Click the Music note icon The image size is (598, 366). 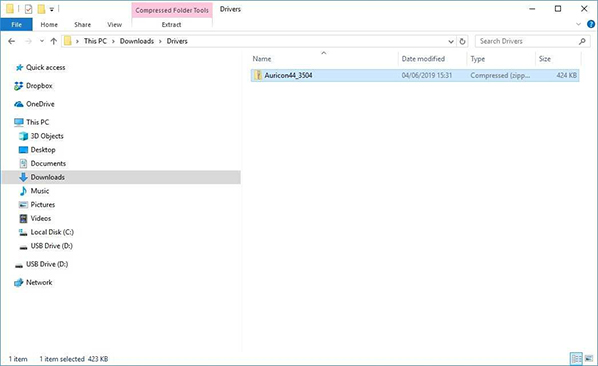coord(23,191)
